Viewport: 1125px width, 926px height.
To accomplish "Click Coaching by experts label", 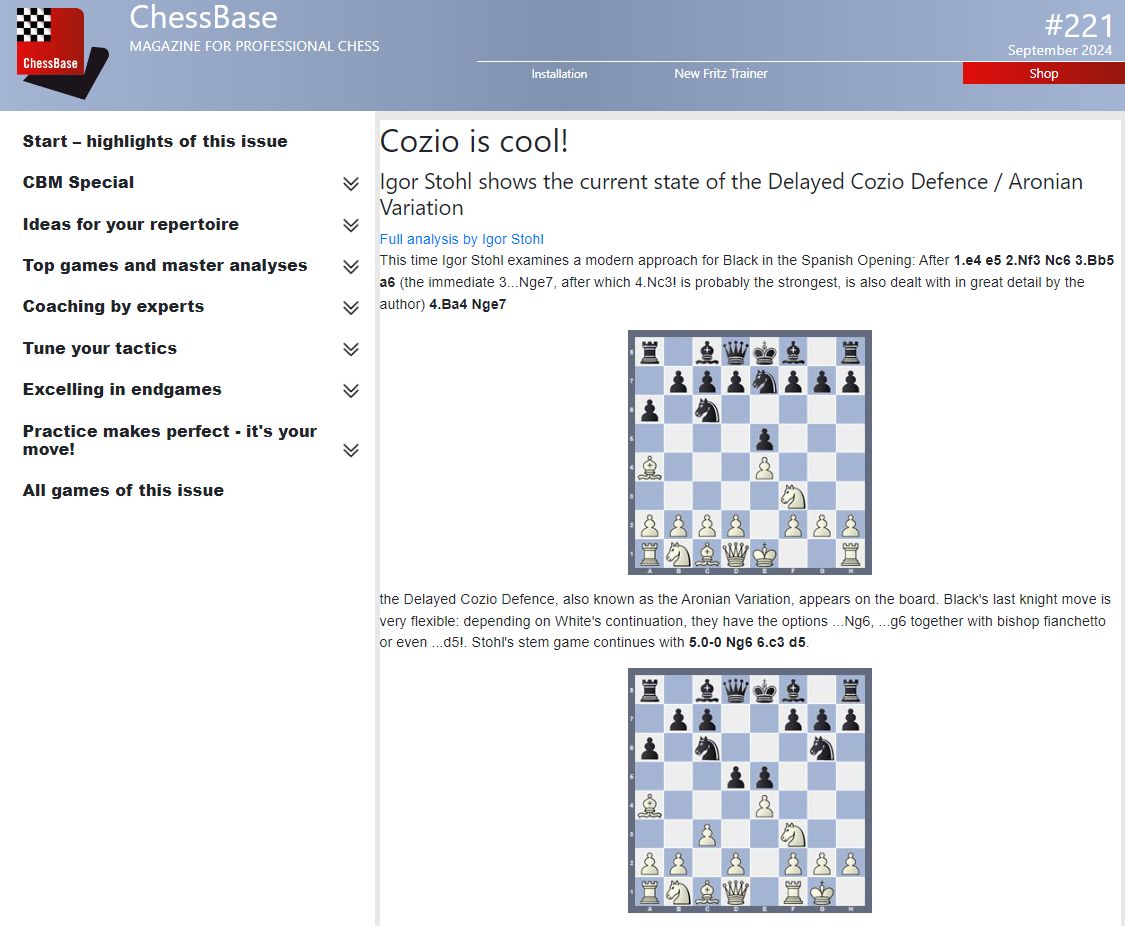I will click(113, 306).
